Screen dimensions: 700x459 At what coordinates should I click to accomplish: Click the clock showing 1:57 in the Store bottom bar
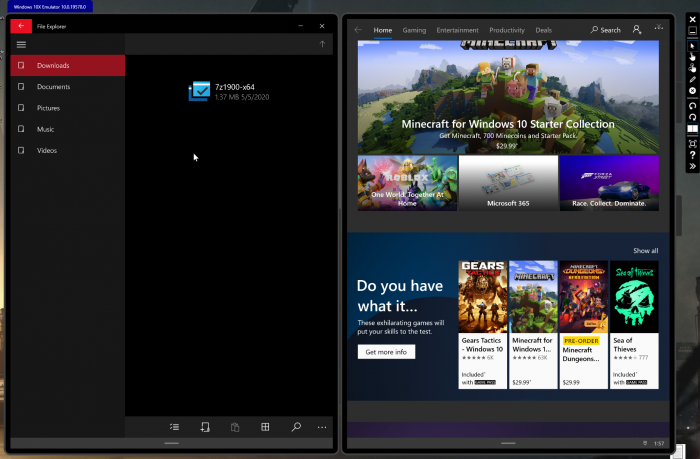click(x=659, y=443)
